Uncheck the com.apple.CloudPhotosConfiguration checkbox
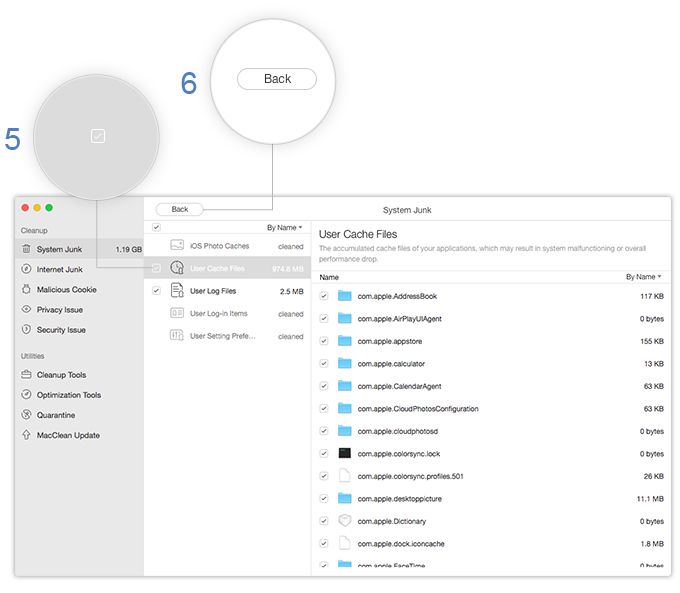This screenshot has width=680, height=593. point(324,408)
